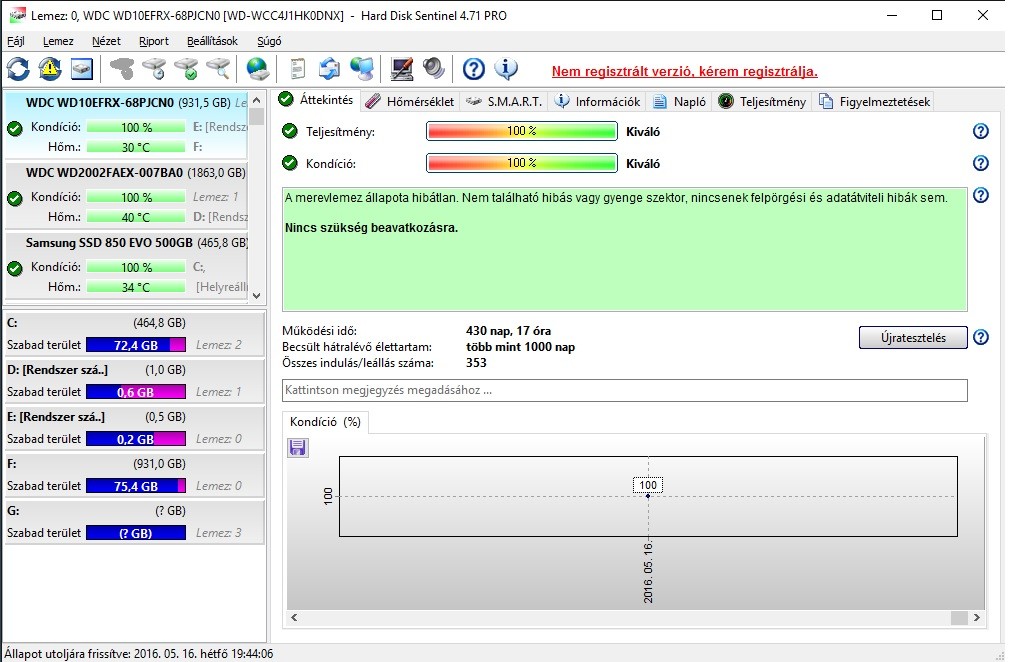Click the (? GB) free space bar of G:

point(136,533)
